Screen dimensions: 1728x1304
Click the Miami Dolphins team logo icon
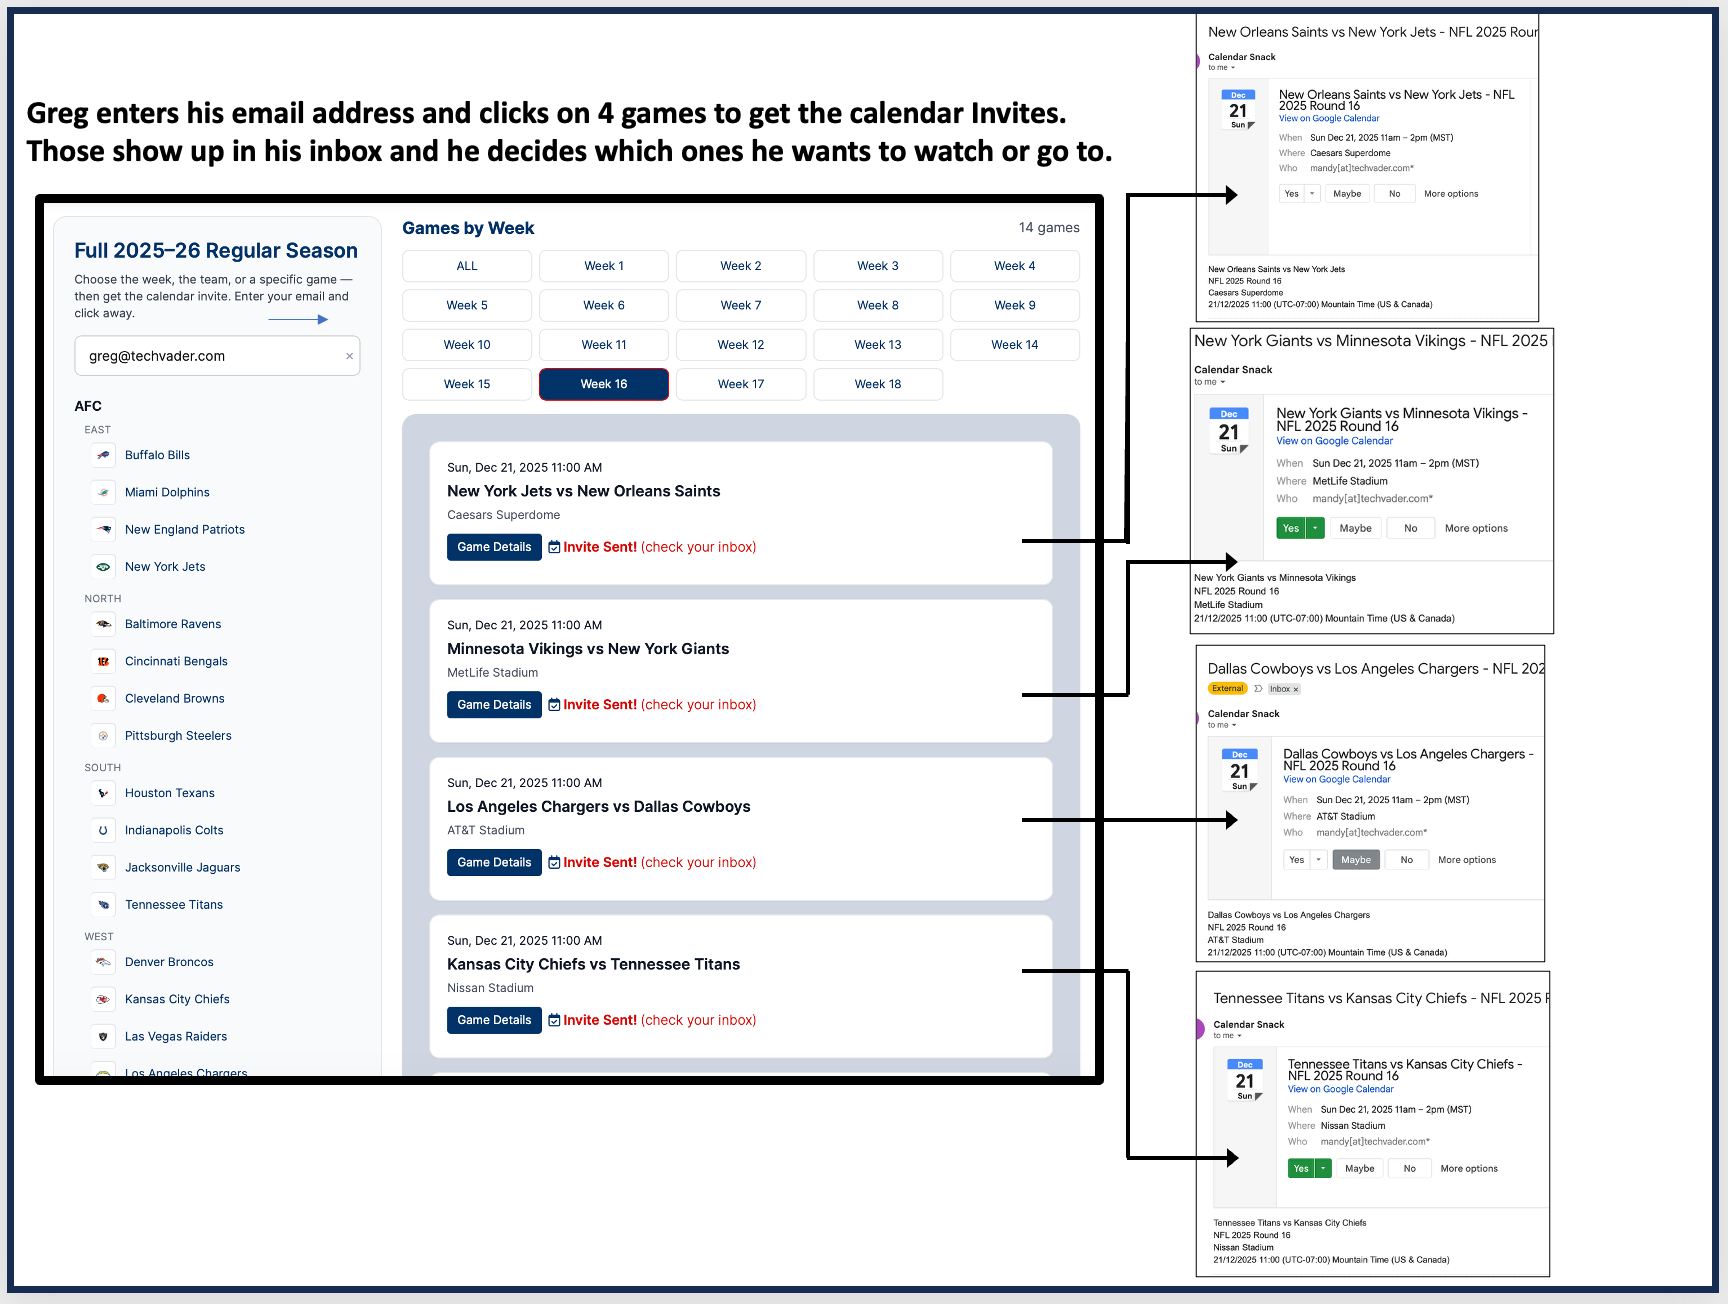pos(103,492)
